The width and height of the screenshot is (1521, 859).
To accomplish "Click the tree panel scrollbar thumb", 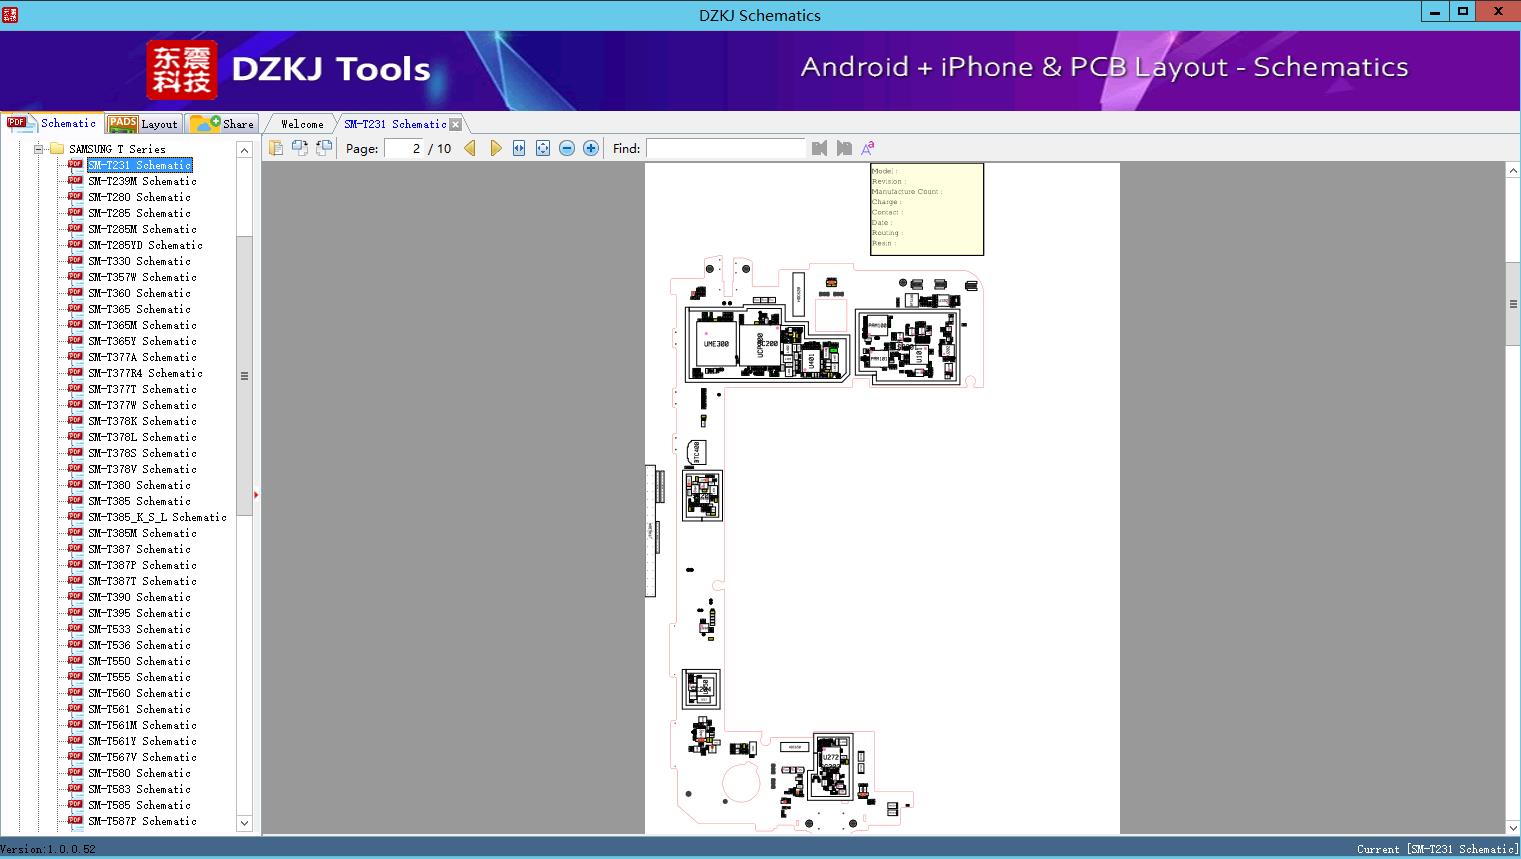I will [244, 376].
